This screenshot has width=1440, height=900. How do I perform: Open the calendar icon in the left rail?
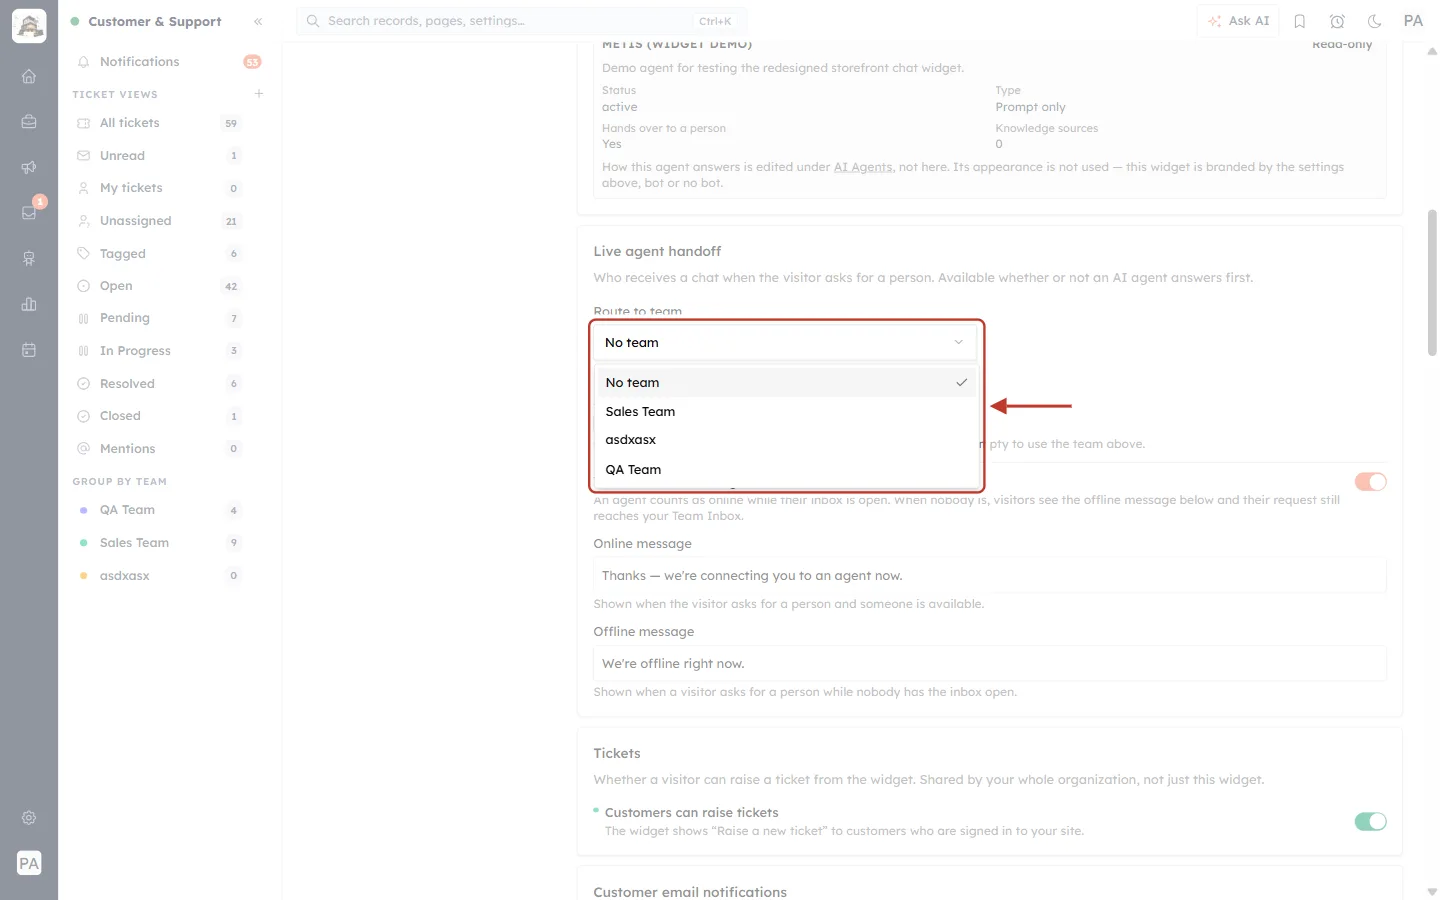point(29,350)
